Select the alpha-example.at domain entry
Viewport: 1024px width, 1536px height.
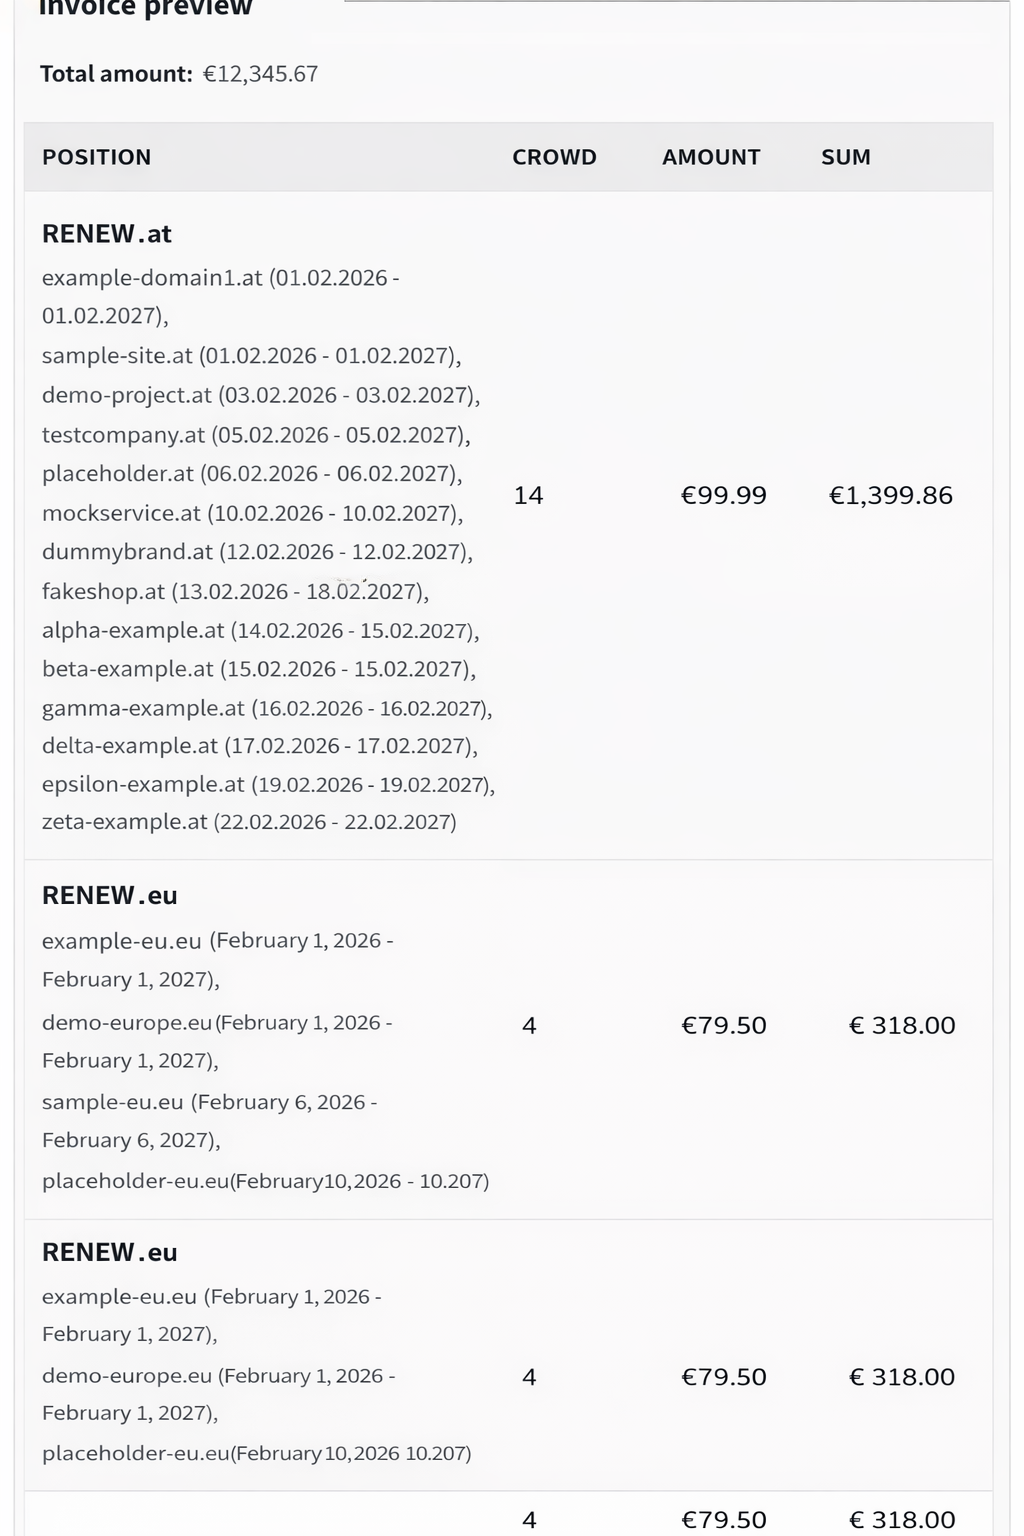tap(260, 630)
